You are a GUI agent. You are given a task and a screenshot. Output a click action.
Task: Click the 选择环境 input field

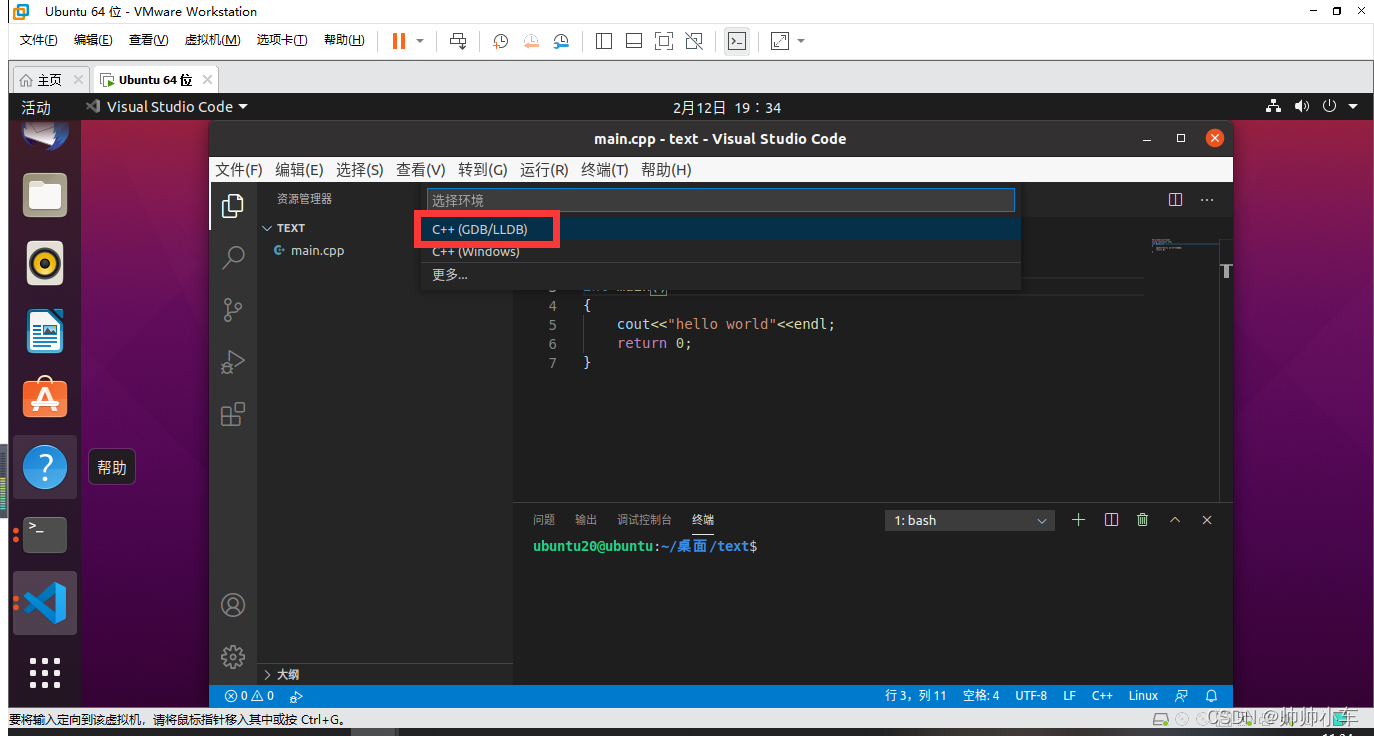pos(720,200)
